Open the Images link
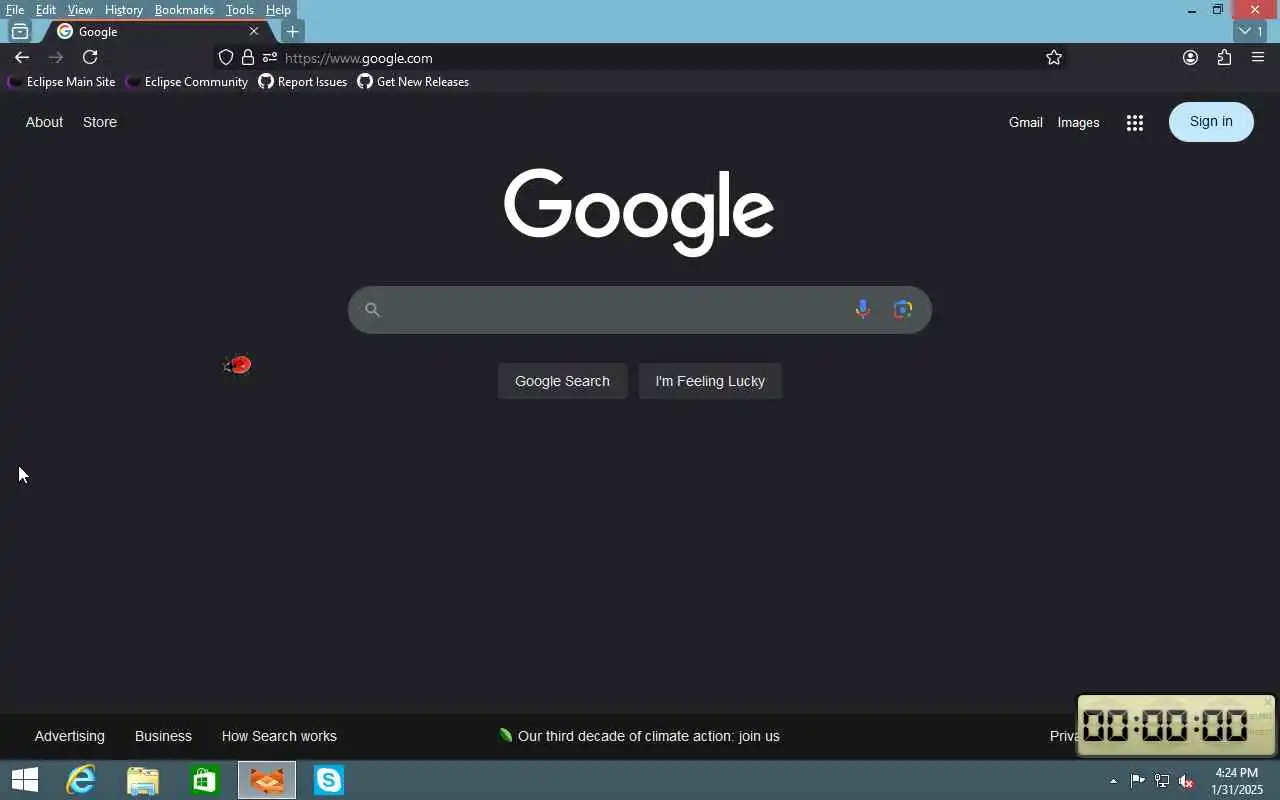The width and height of the screenshot is (1280, 800). (1078, 123)
